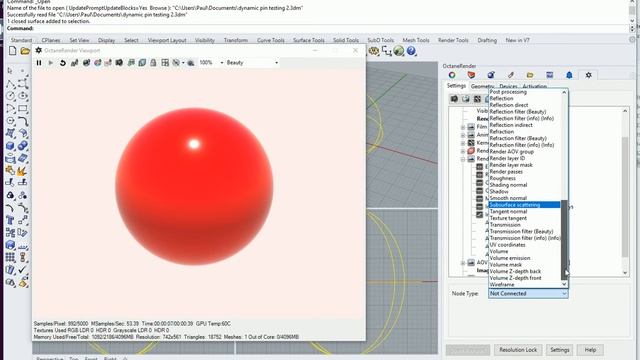The width and height of the screenshot is (640, 360).
Task: Click the Settings button at panel bottom
Action: click(559, 350)
